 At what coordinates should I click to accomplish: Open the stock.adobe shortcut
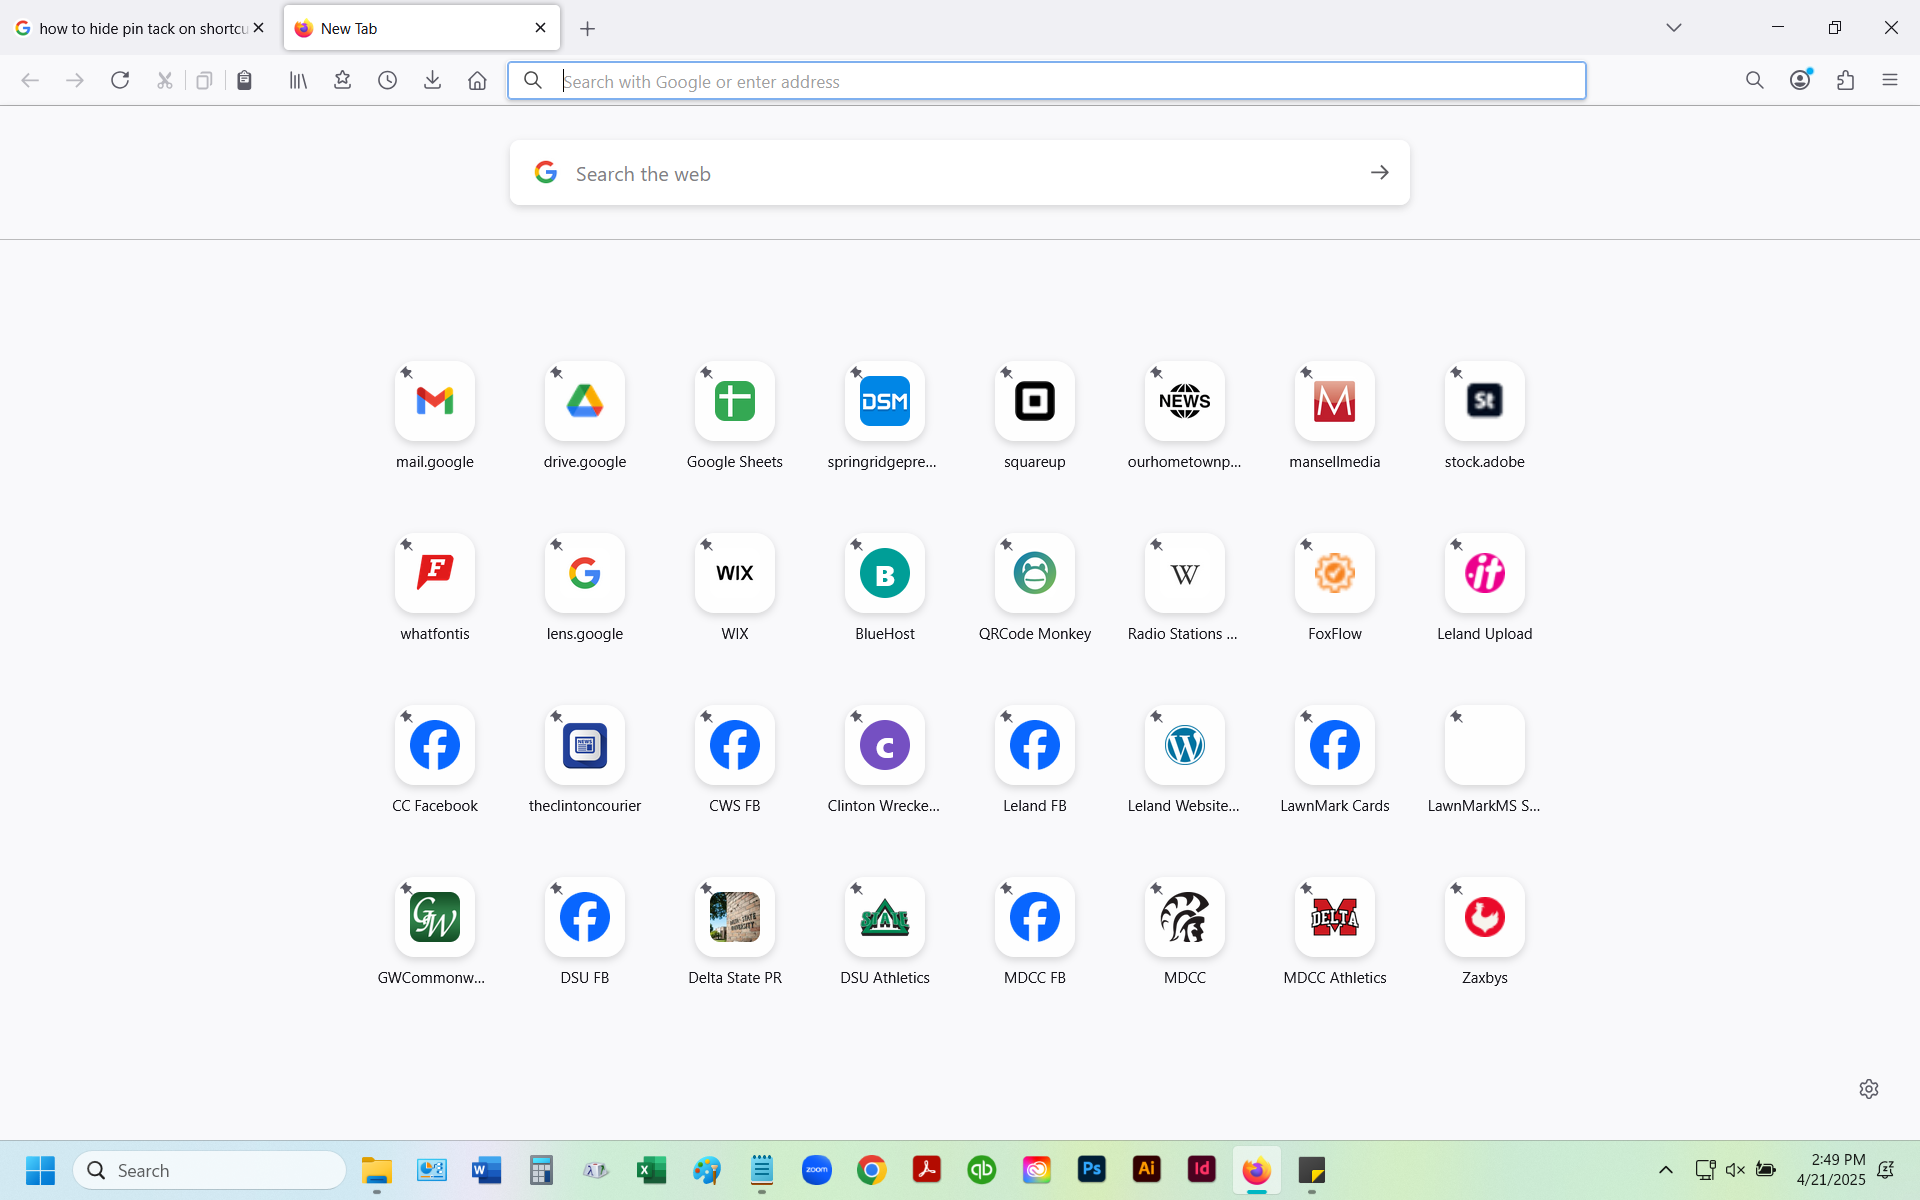coord(1485,401)
